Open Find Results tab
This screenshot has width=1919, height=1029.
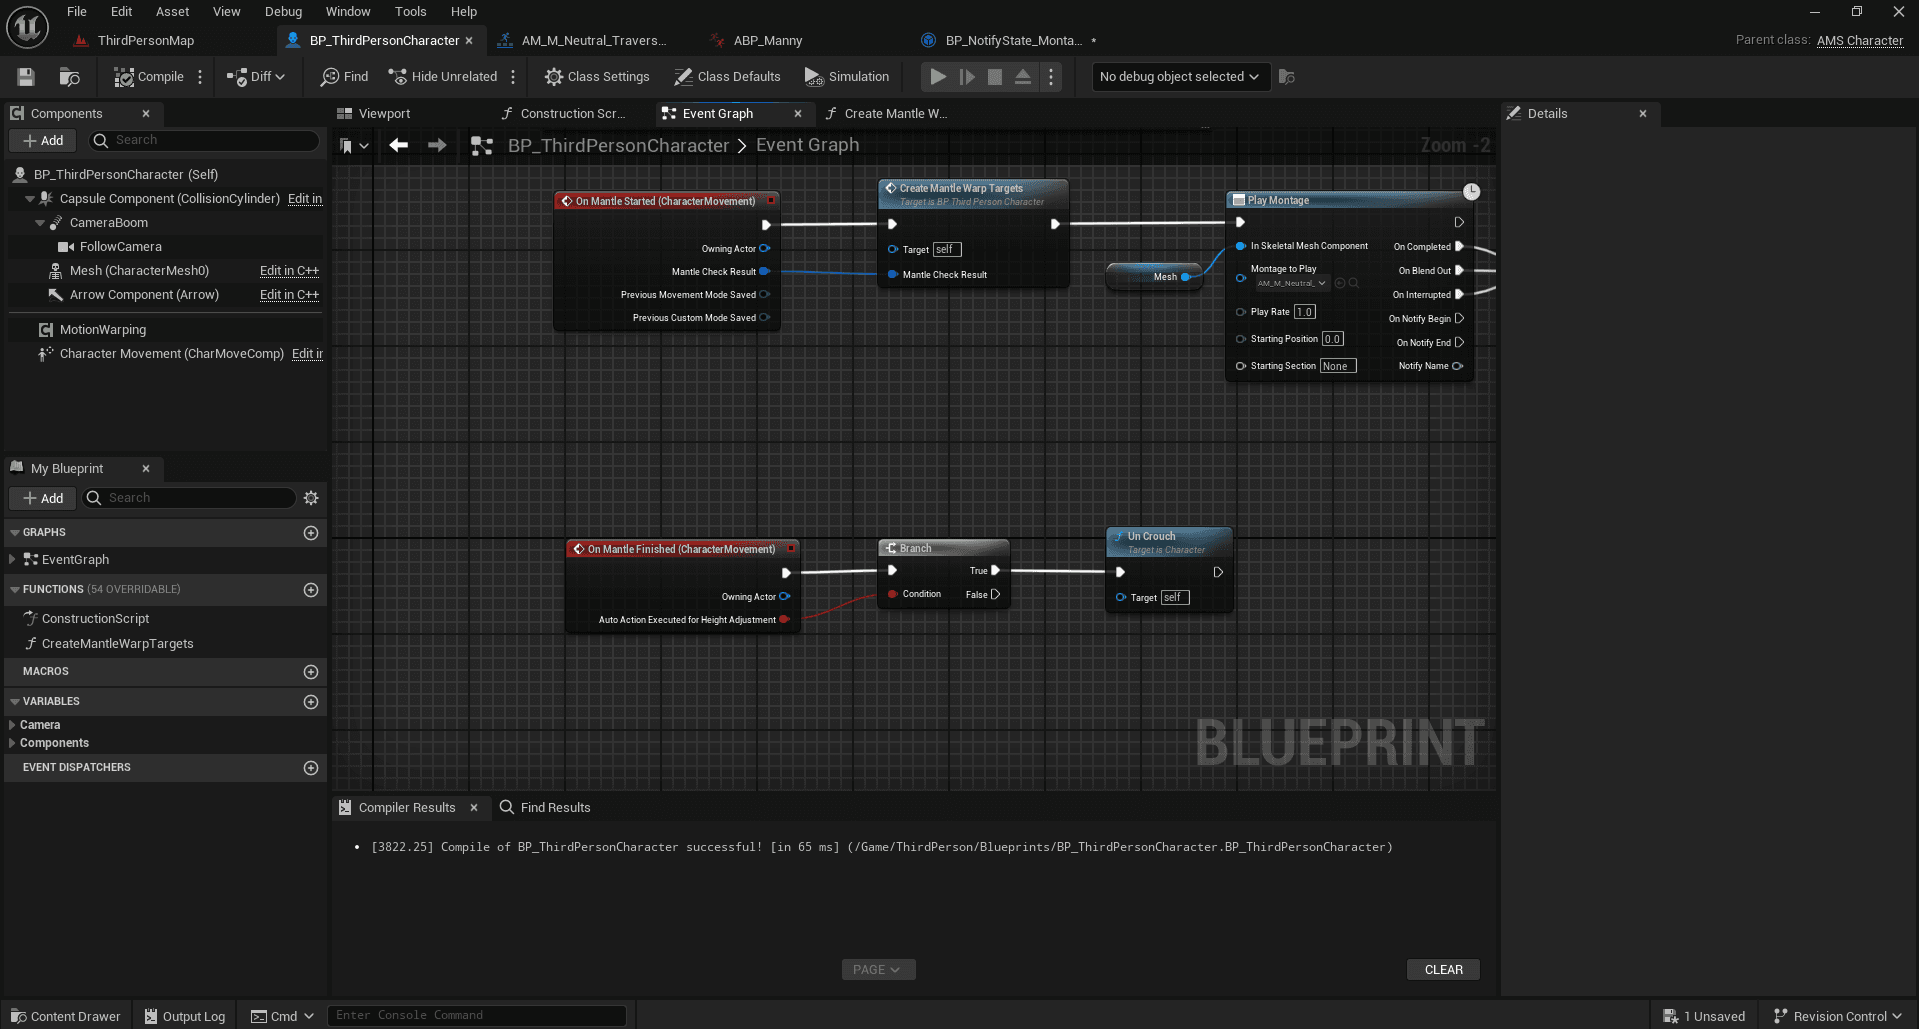546,808
